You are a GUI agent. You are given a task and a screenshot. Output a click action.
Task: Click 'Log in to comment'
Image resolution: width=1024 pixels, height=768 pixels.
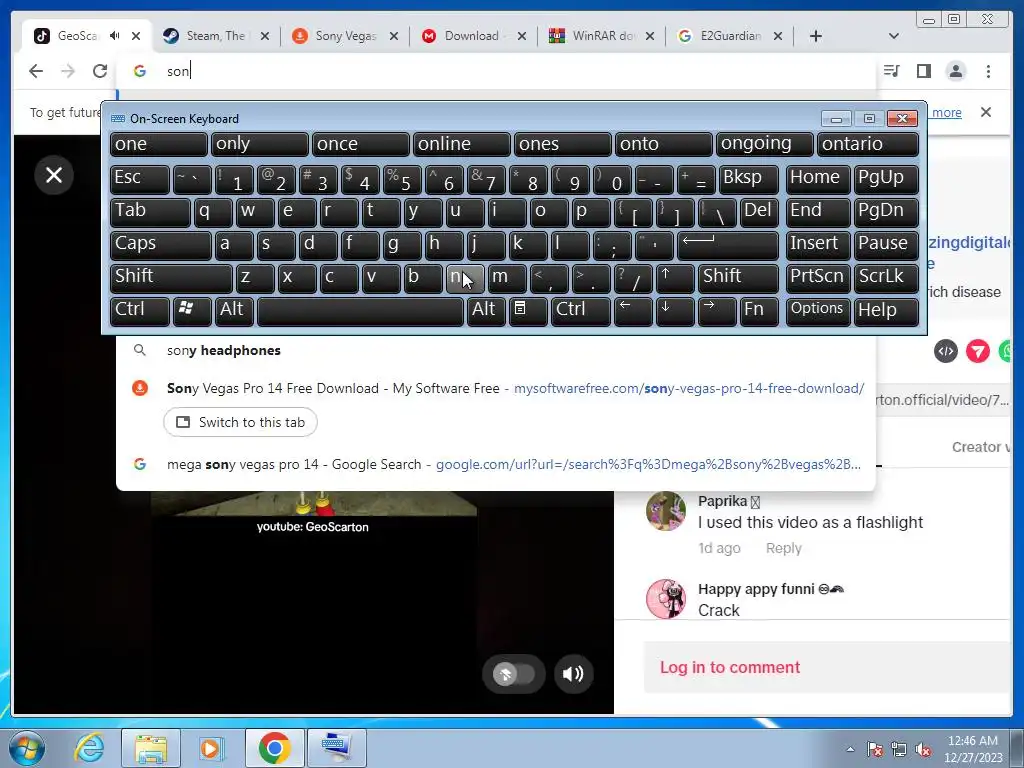729,667
